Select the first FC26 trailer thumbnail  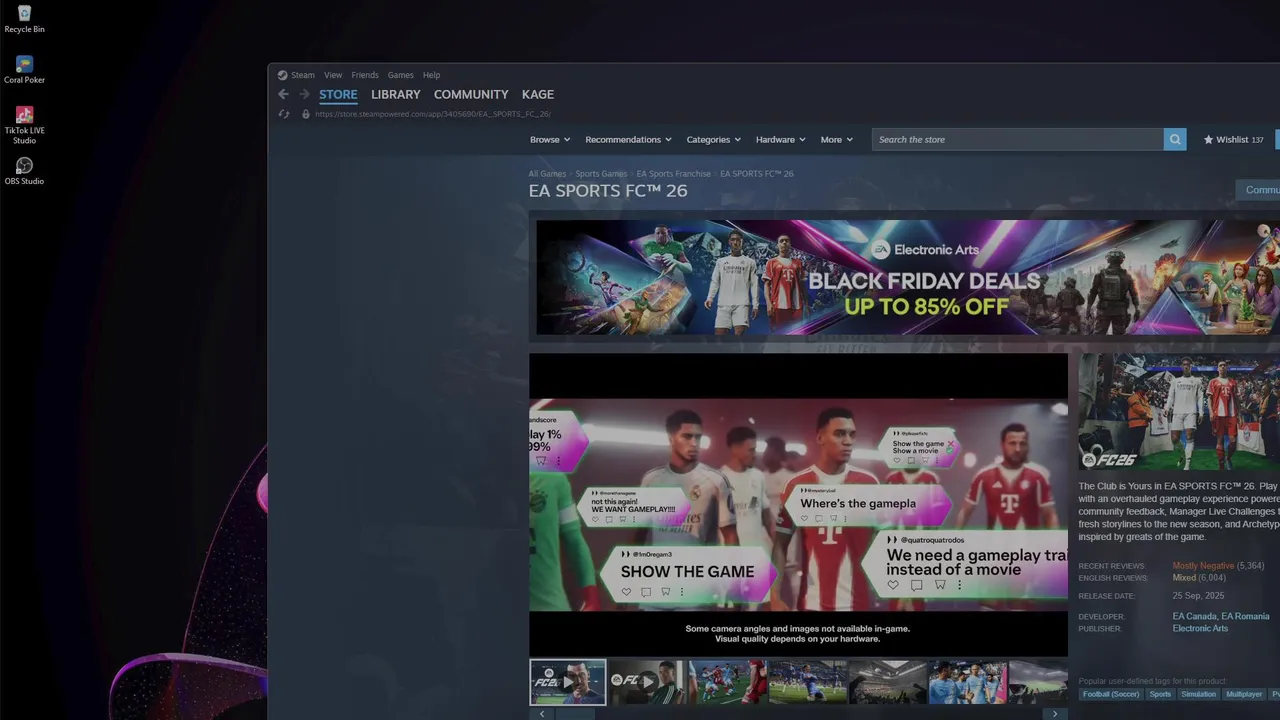click(x=567, y=682)
